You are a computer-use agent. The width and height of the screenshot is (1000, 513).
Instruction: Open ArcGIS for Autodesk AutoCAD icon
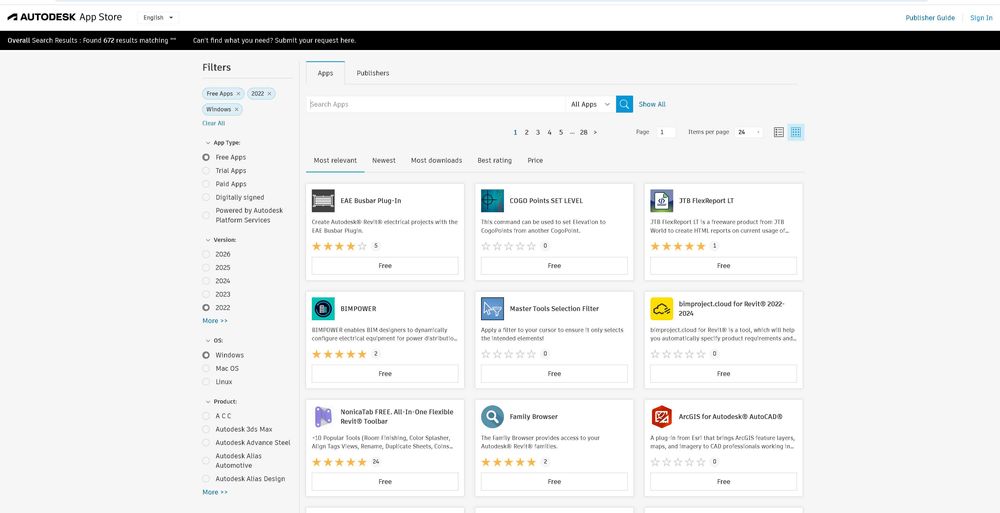[x=661, y=416]
